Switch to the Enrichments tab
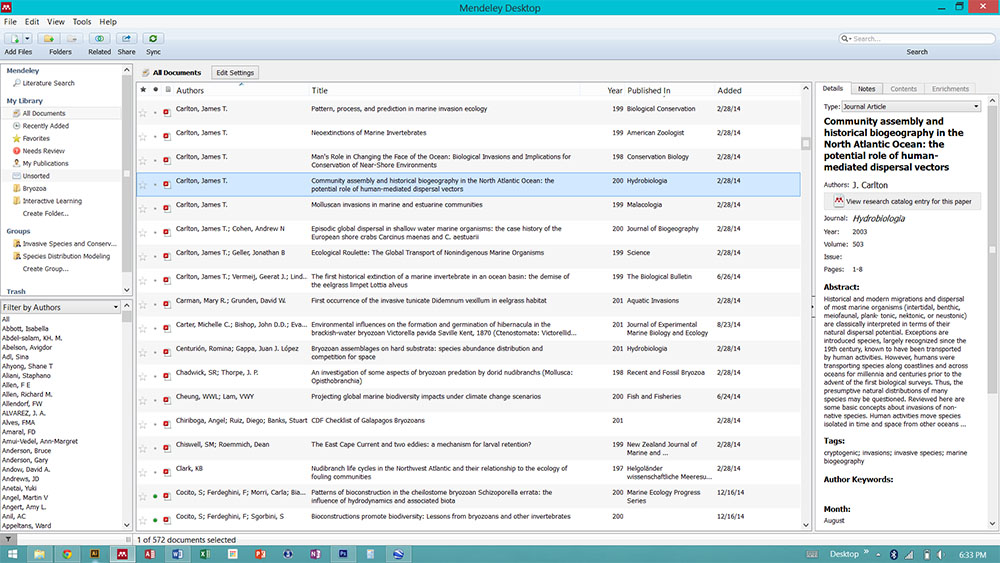 [x=950, y=89]
